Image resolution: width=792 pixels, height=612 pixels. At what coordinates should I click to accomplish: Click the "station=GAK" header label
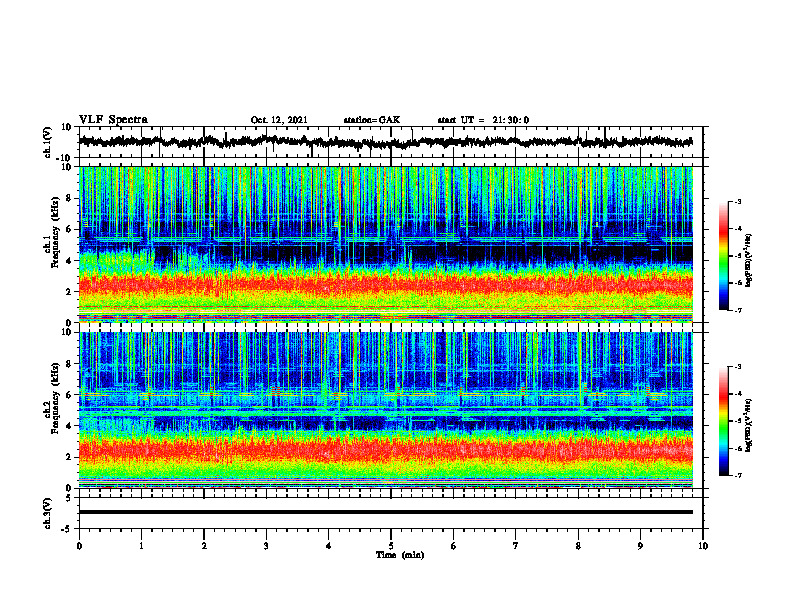(x=372, y=120)
